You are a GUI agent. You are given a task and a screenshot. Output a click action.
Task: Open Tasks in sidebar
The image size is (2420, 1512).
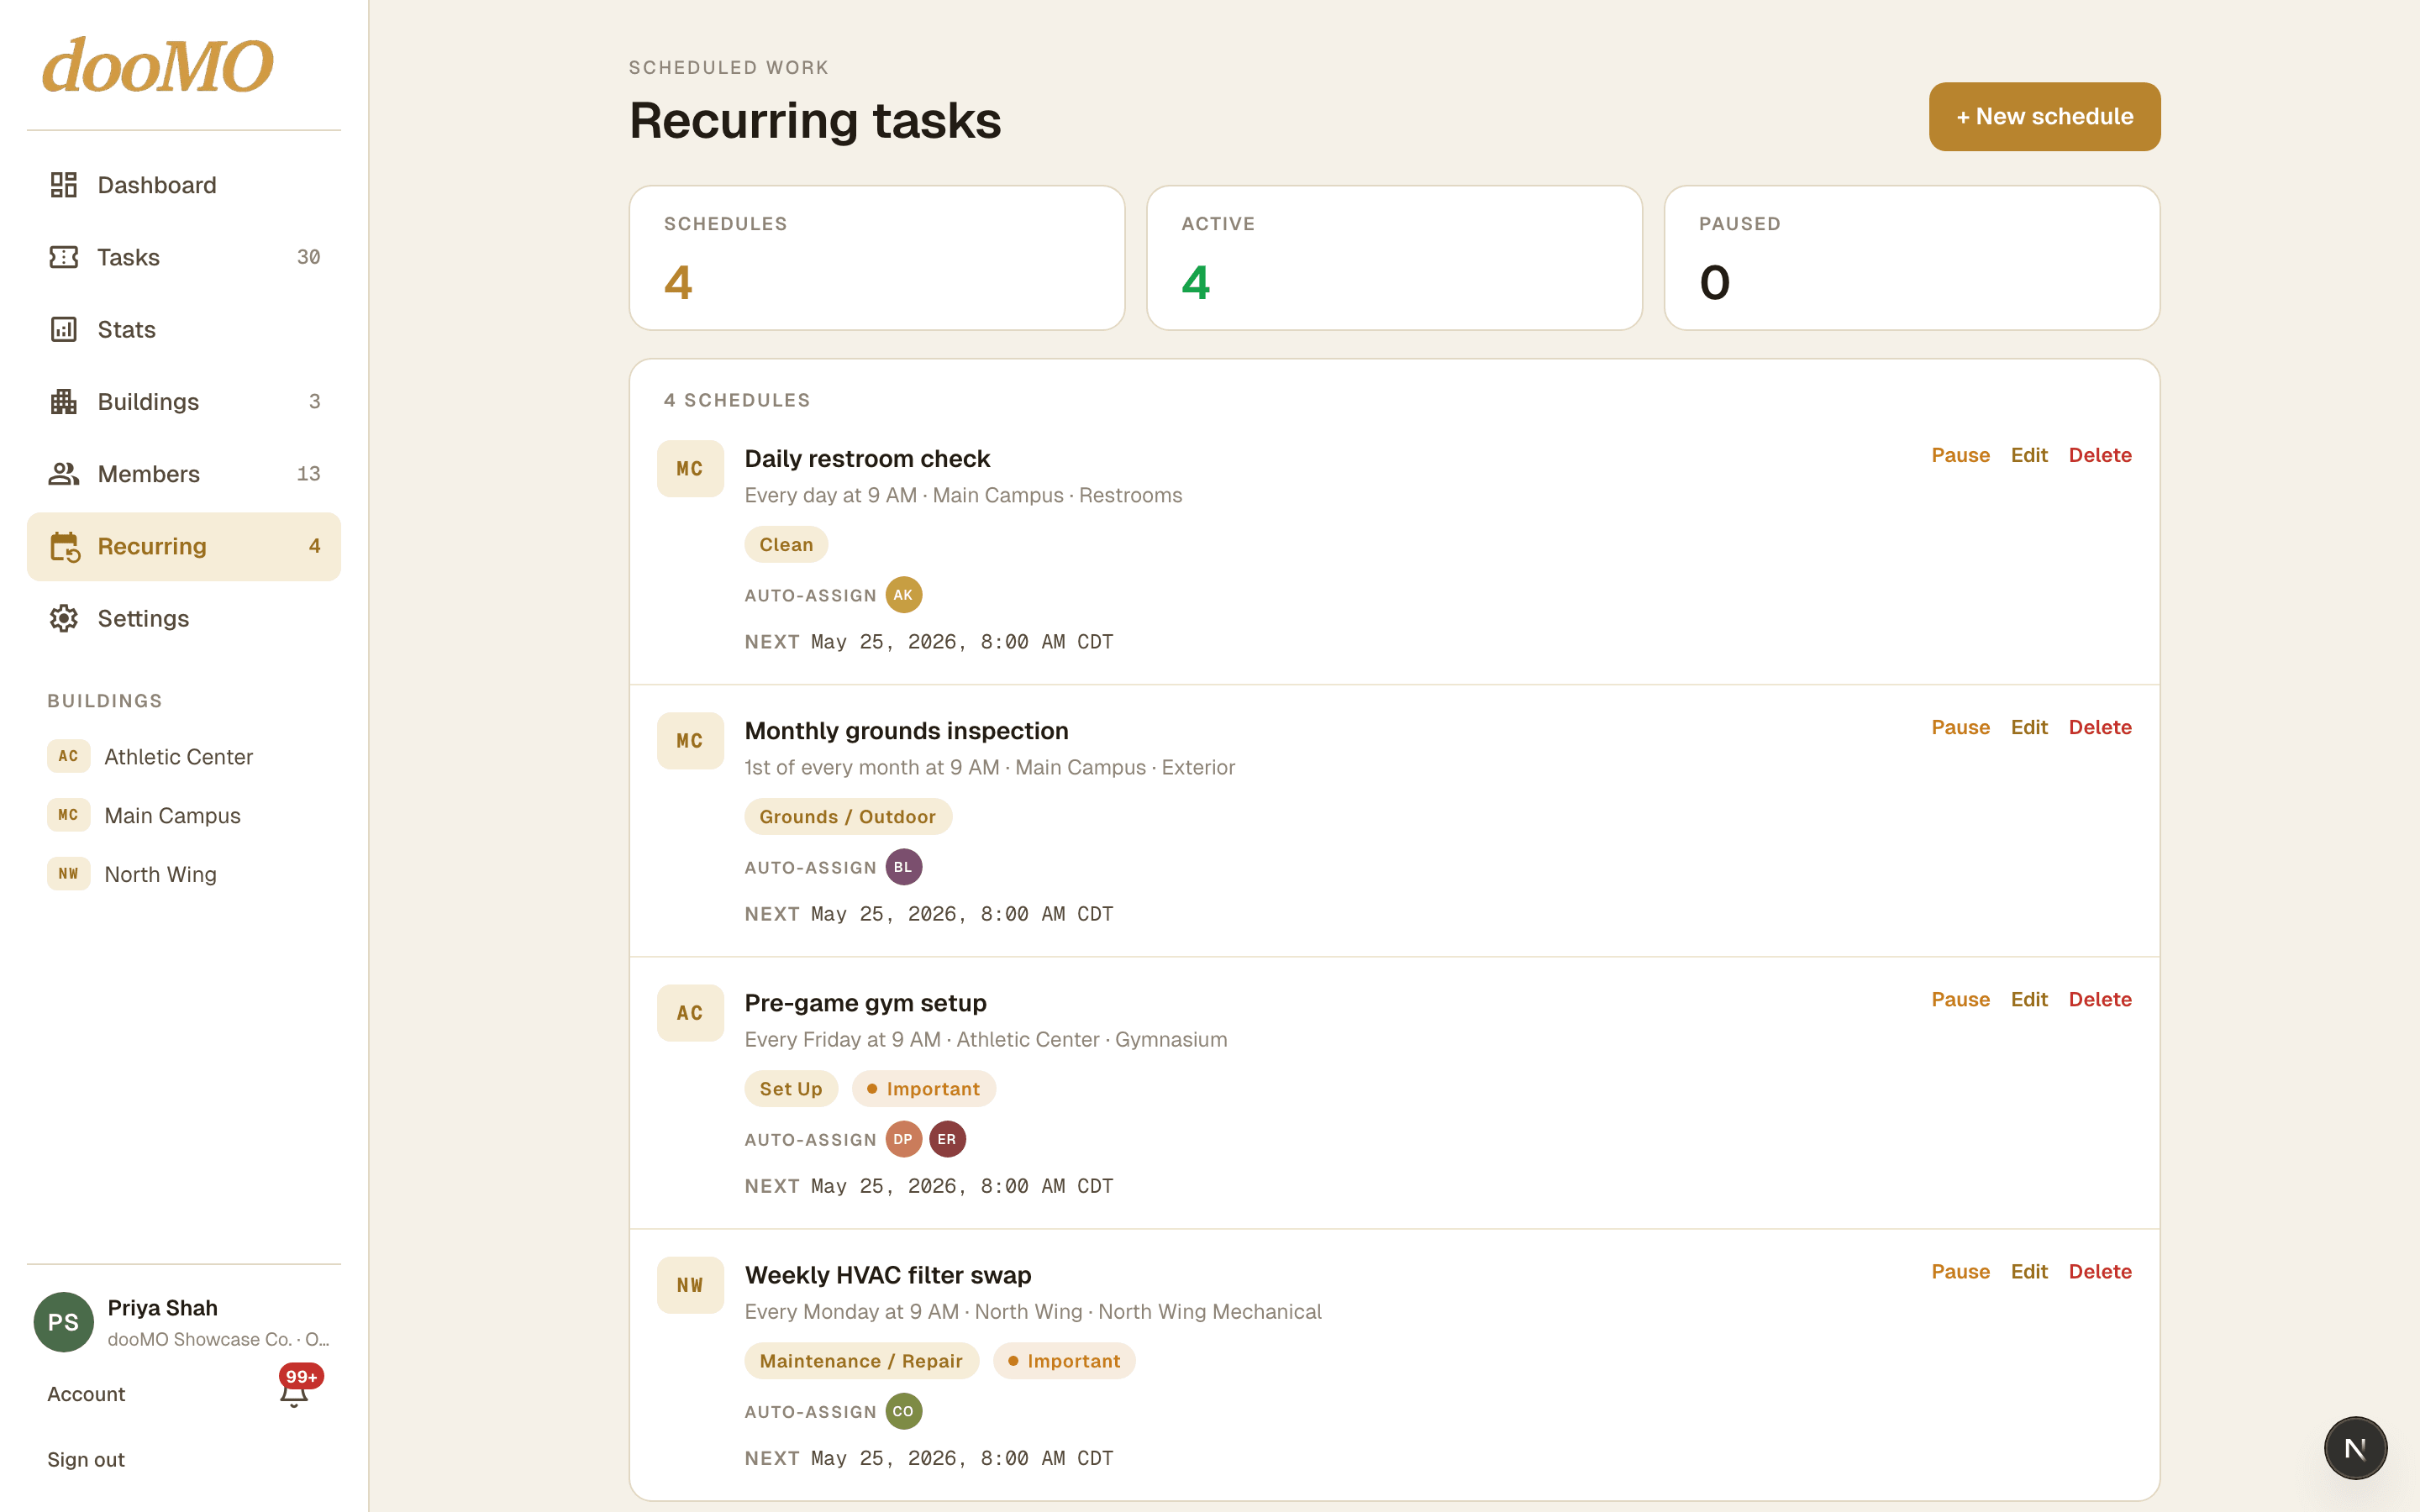coord(184,257)
